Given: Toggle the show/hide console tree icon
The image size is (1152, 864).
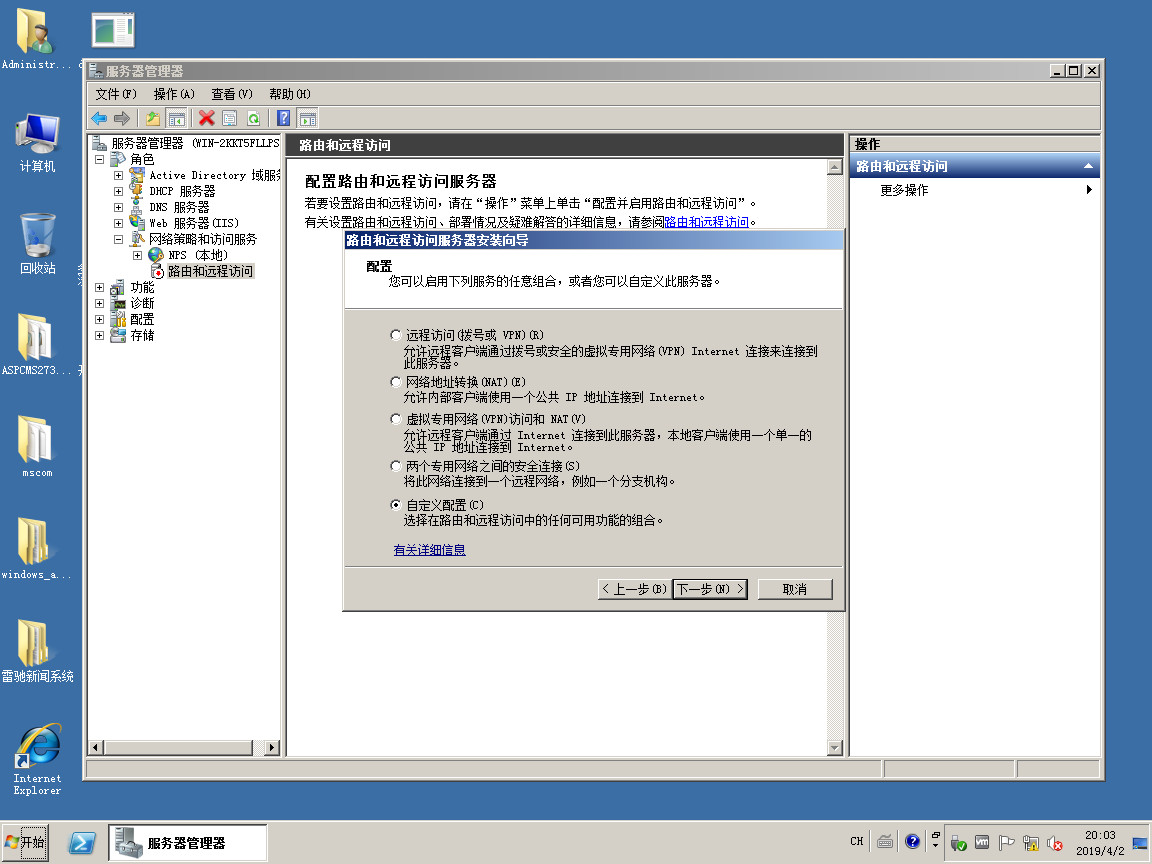Looking at the screenshot, I should click(x=177, y=118).
